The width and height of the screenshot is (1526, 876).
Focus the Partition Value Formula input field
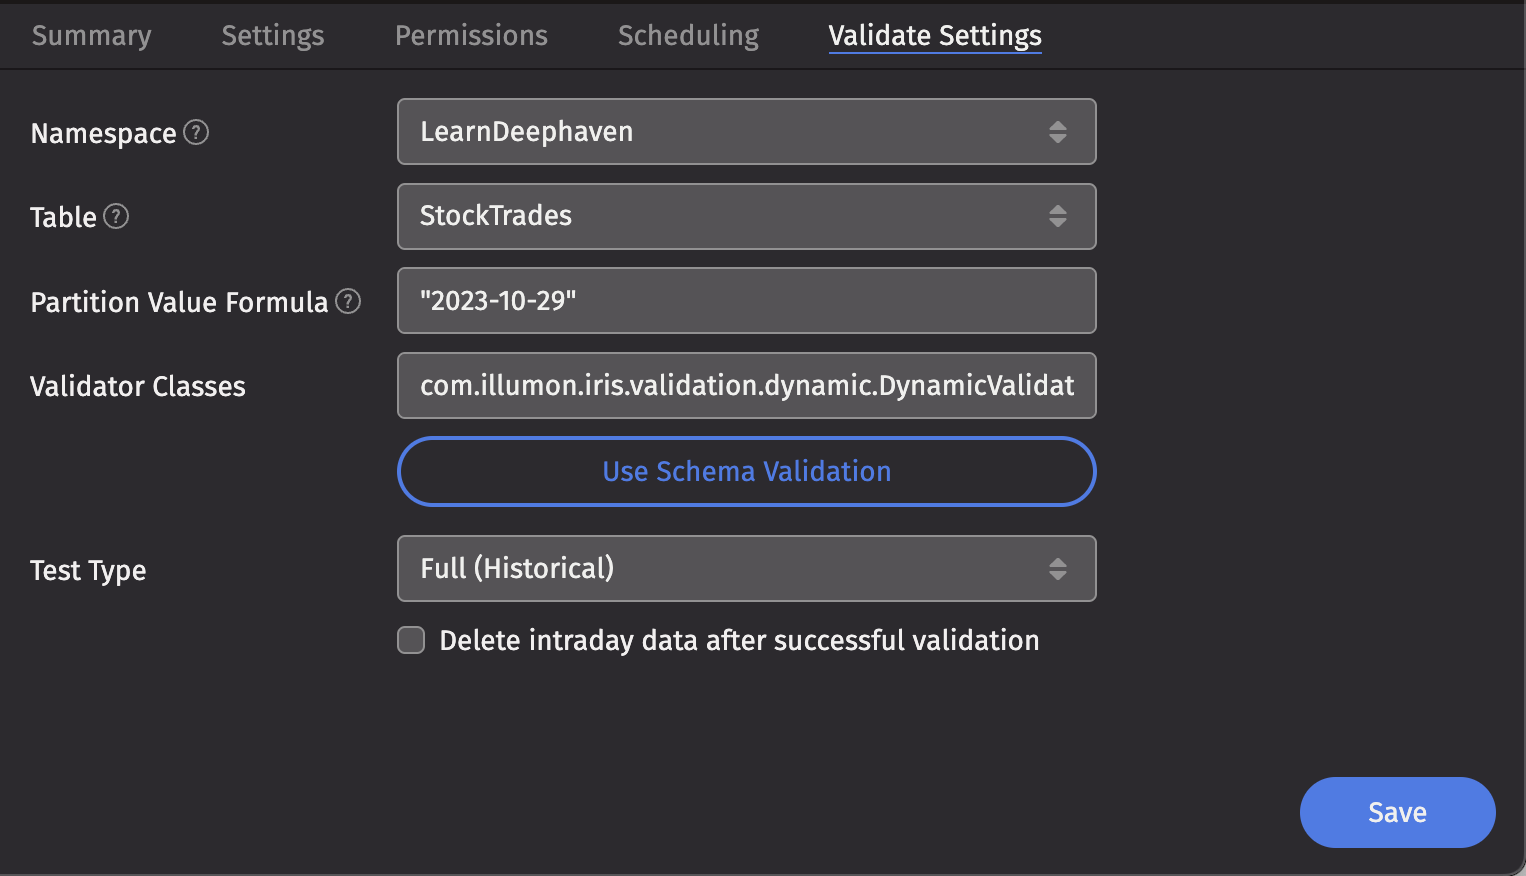(747, 301)
